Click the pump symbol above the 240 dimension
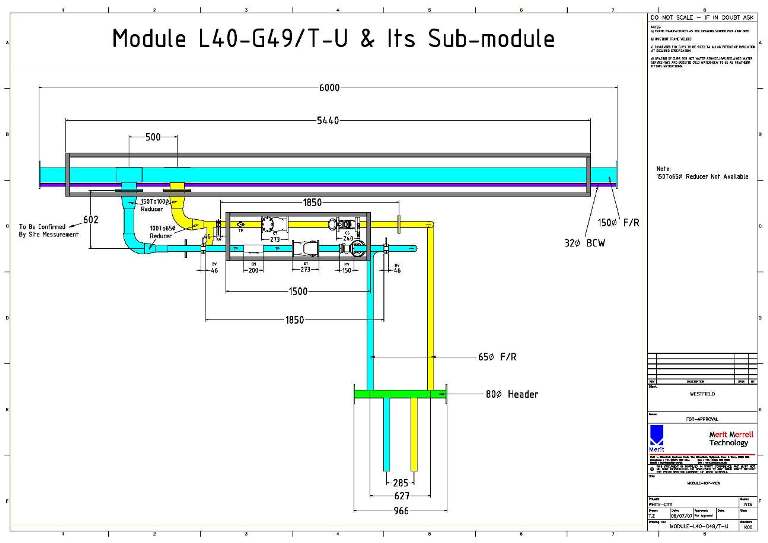Screen dimensions: 768x543 [343, 224]
